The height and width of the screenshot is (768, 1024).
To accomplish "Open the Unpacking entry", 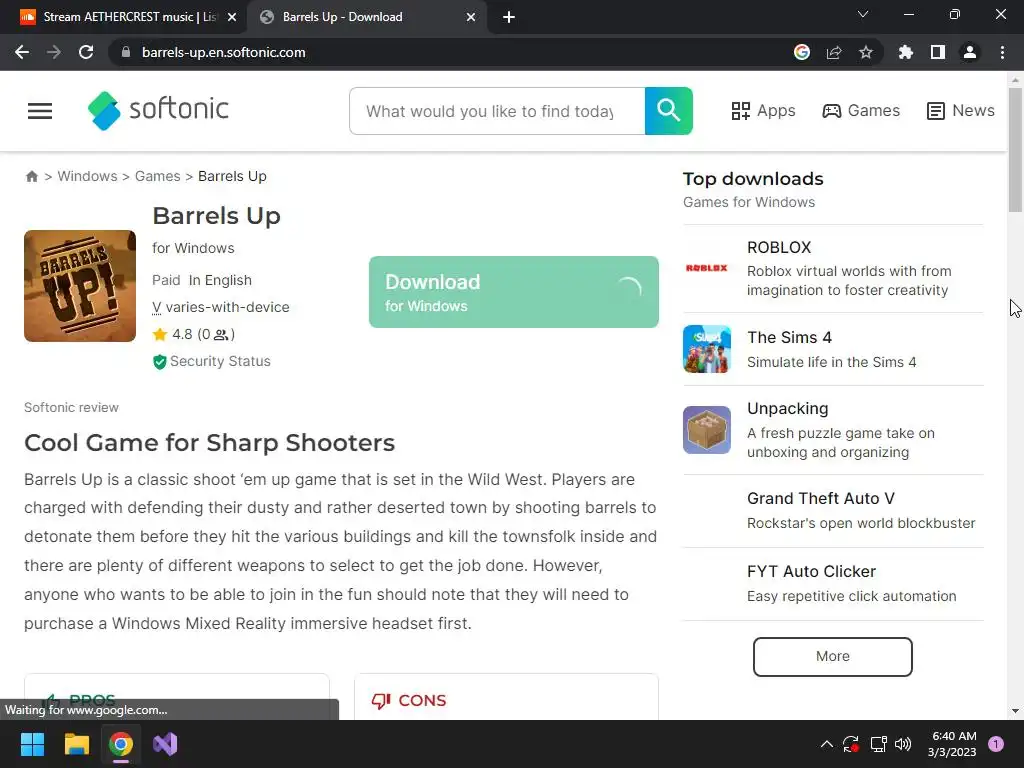I will [833, 430].
